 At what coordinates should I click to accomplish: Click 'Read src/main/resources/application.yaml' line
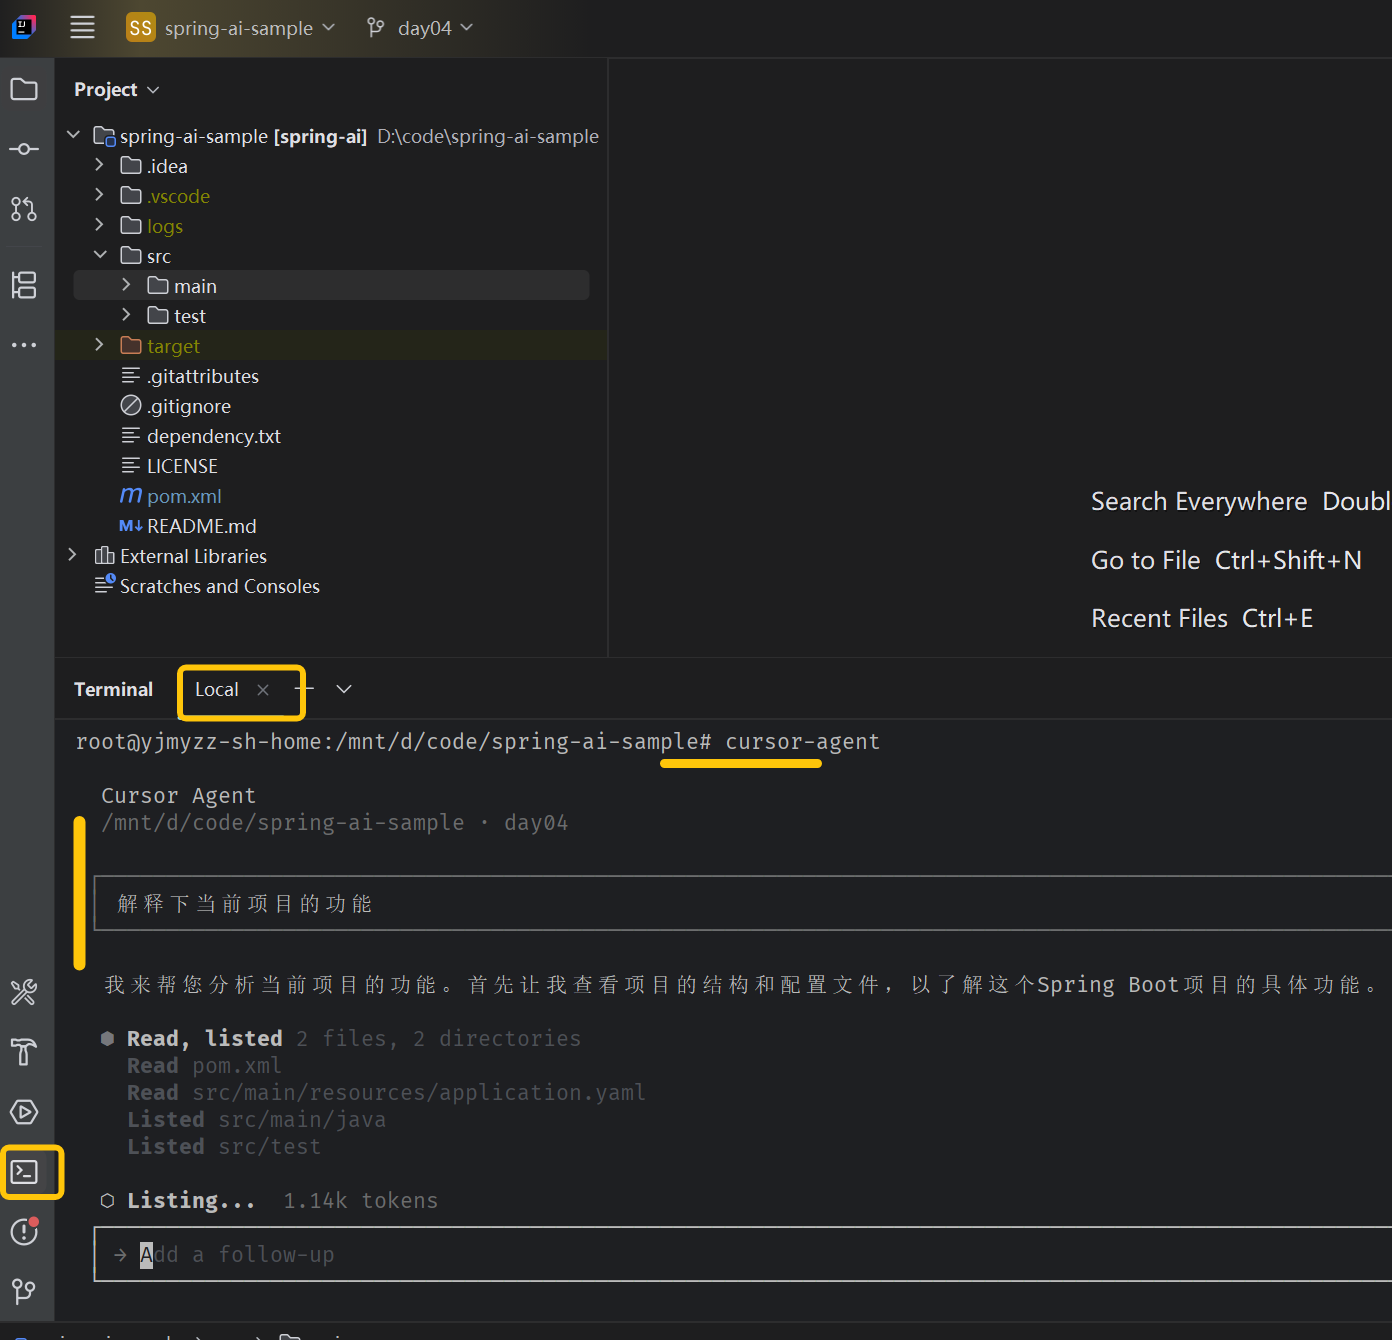click(386, 1093)
